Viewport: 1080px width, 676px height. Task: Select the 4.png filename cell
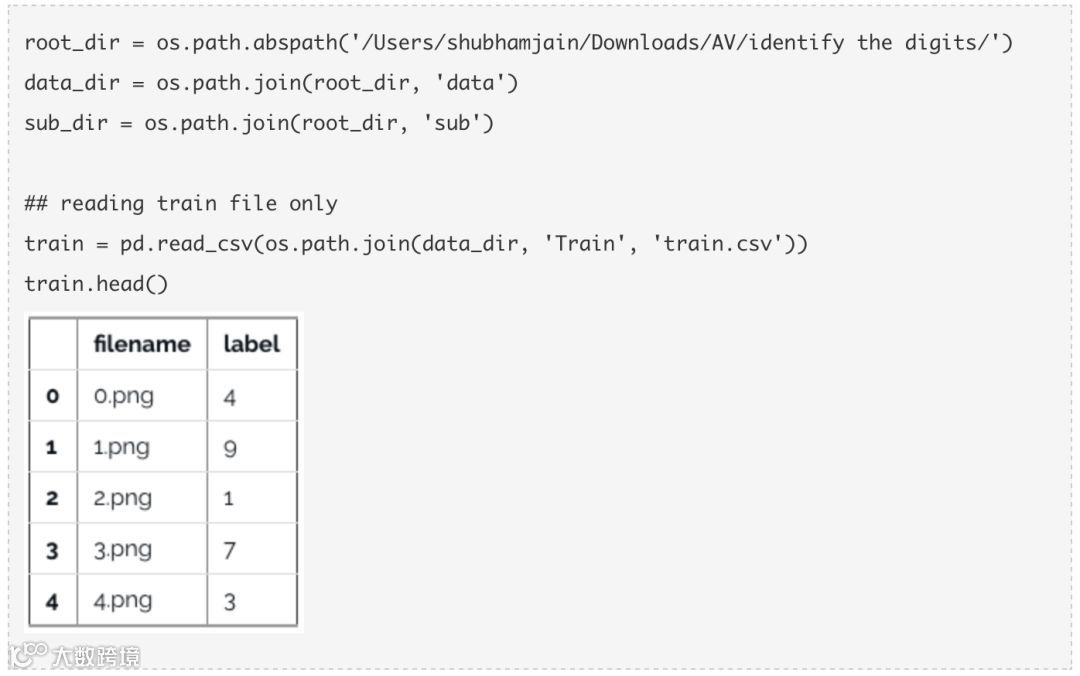(x=123, y=601)
